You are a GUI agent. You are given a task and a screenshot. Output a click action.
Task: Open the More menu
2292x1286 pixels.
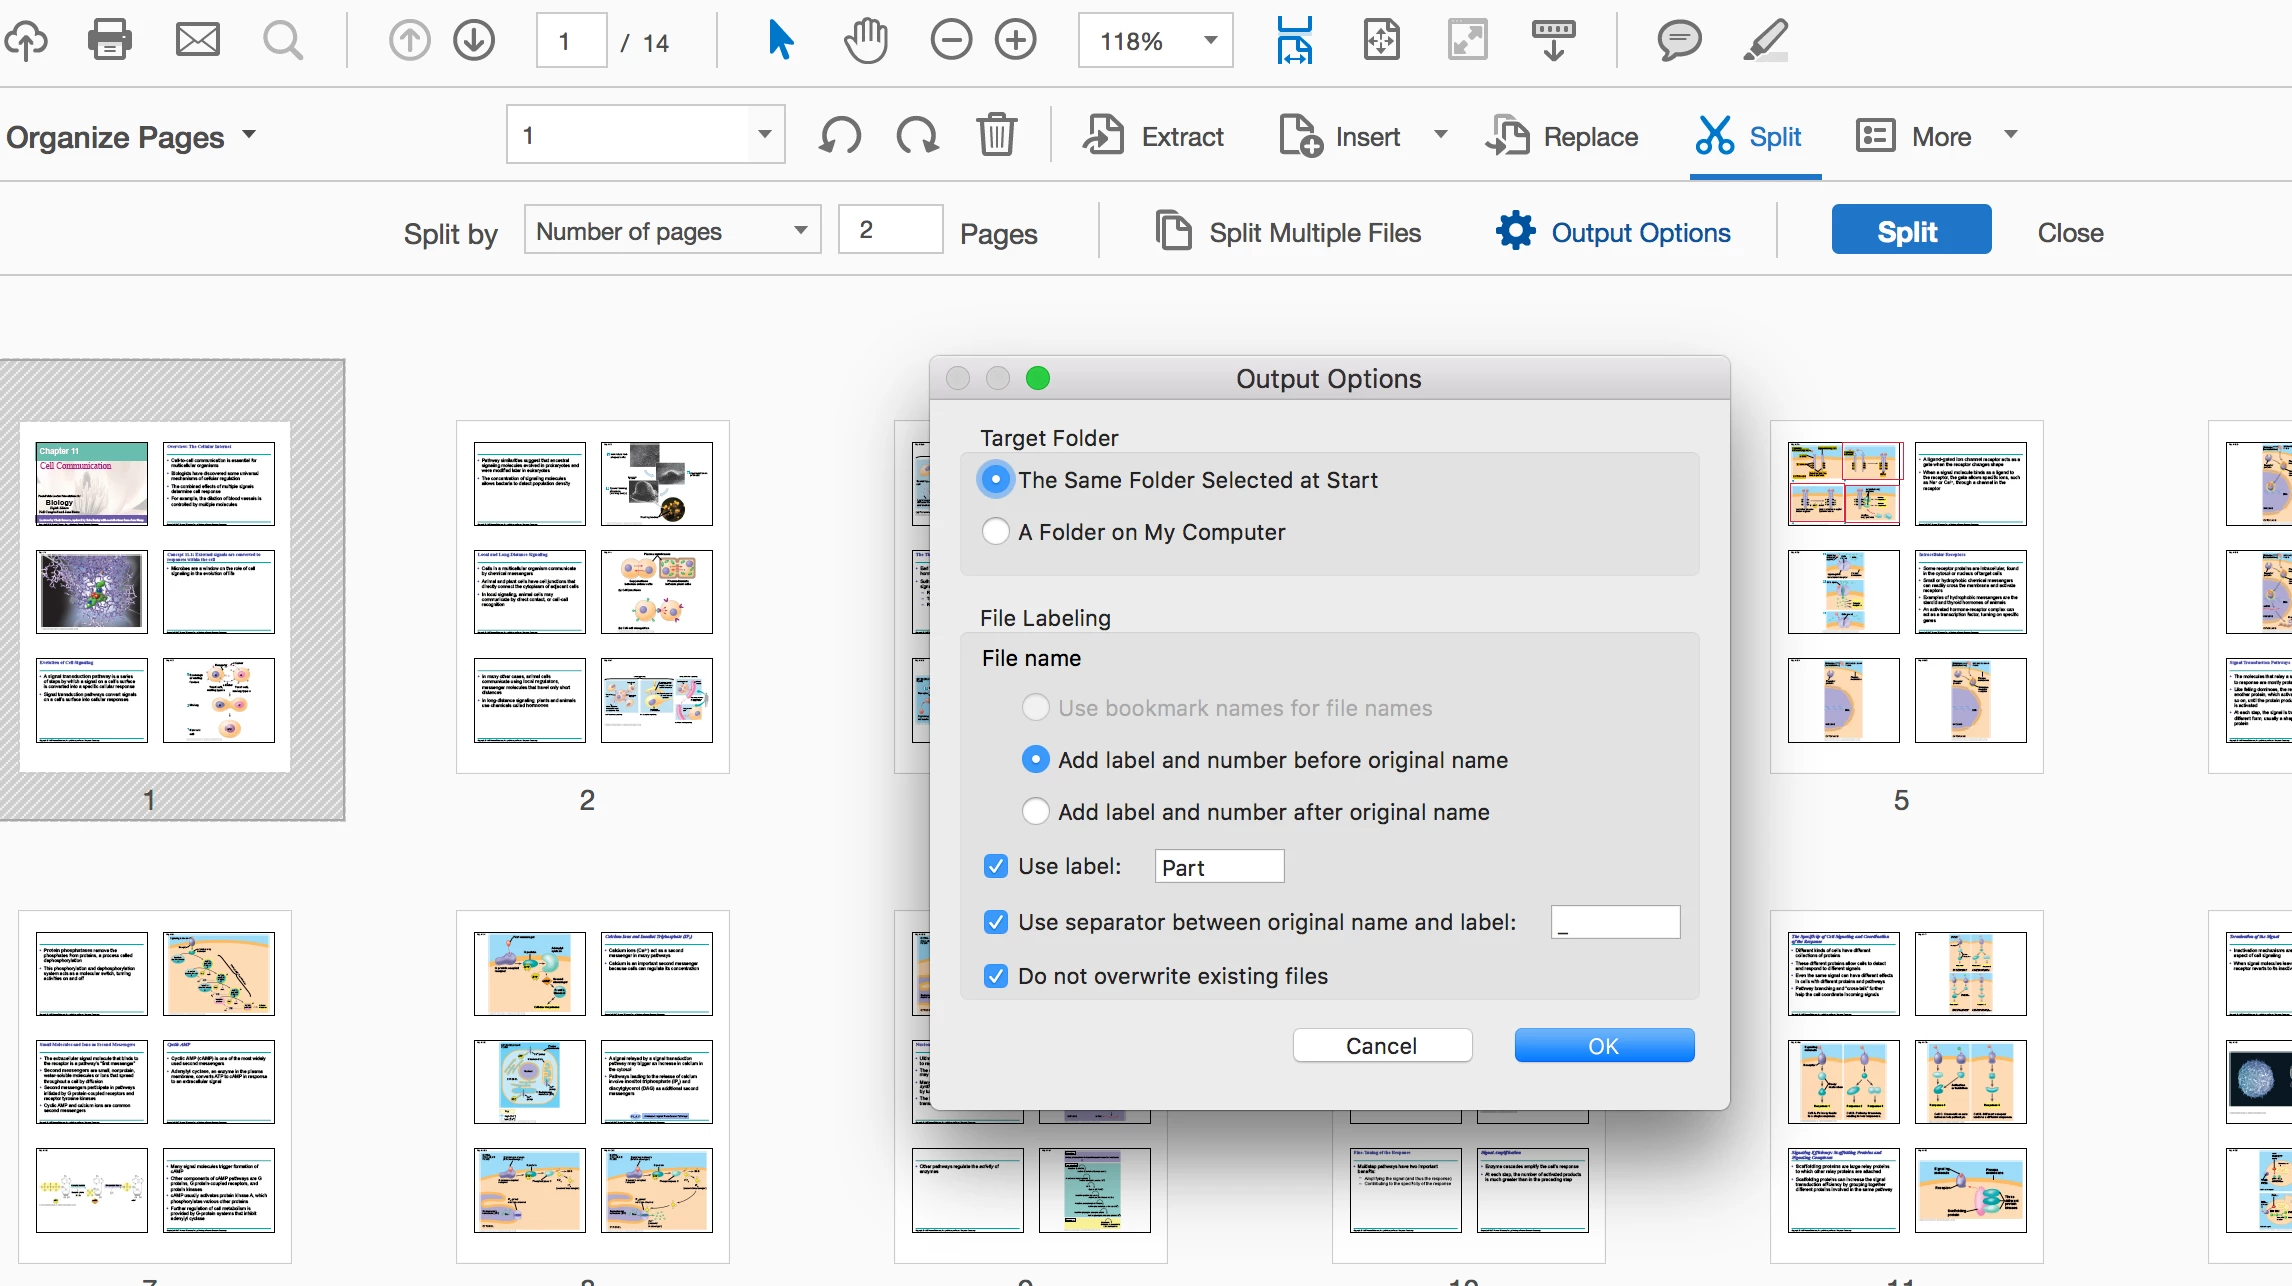pos(1937,136)
